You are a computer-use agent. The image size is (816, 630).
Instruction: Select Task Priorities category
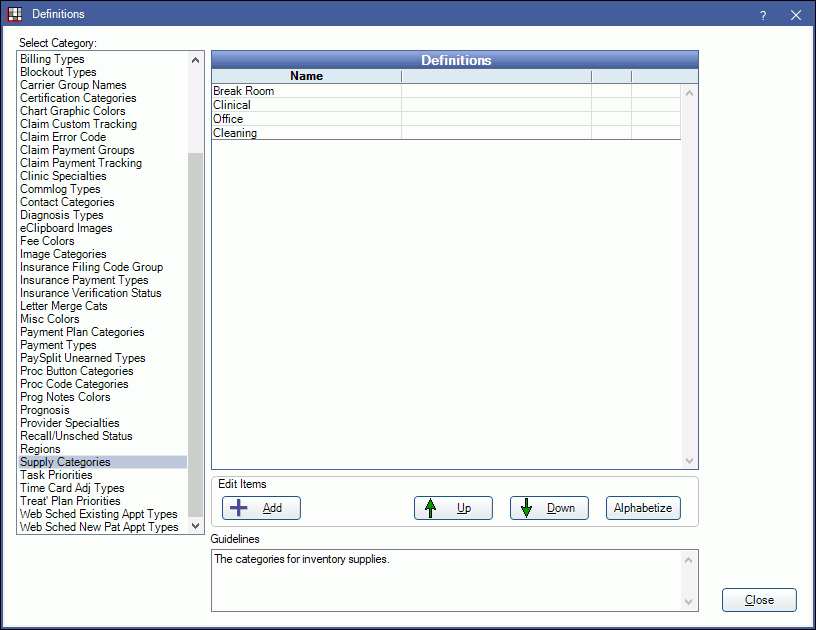(103, 475)
